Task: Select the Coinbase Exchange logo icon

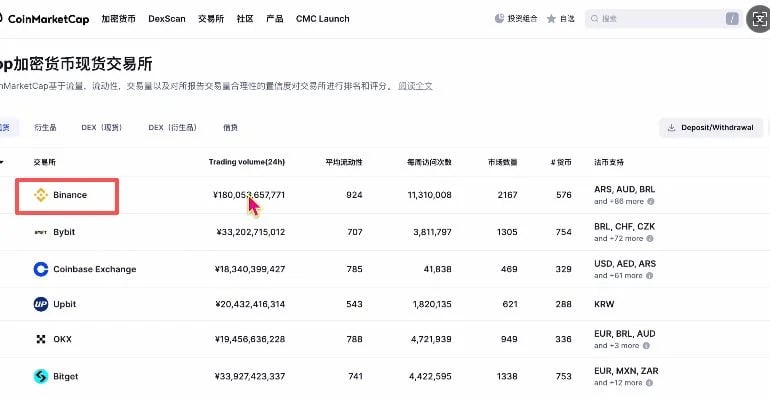Action: [x=41, y=269]
